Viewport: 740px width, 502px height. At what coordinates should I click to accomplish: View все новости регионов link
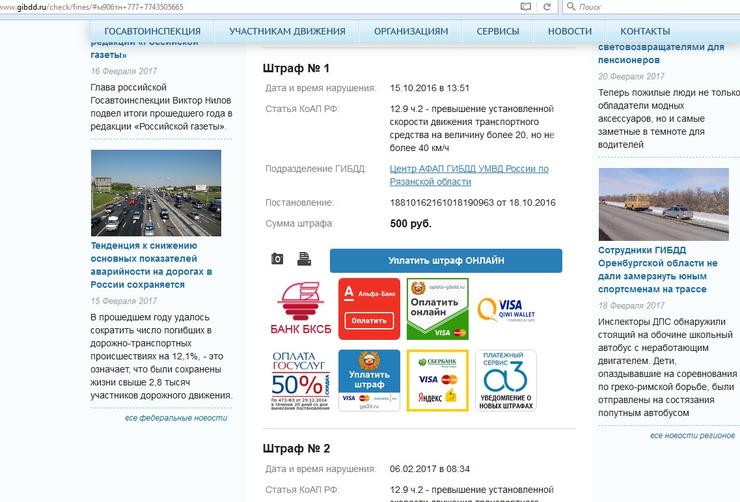coord(692,435)
